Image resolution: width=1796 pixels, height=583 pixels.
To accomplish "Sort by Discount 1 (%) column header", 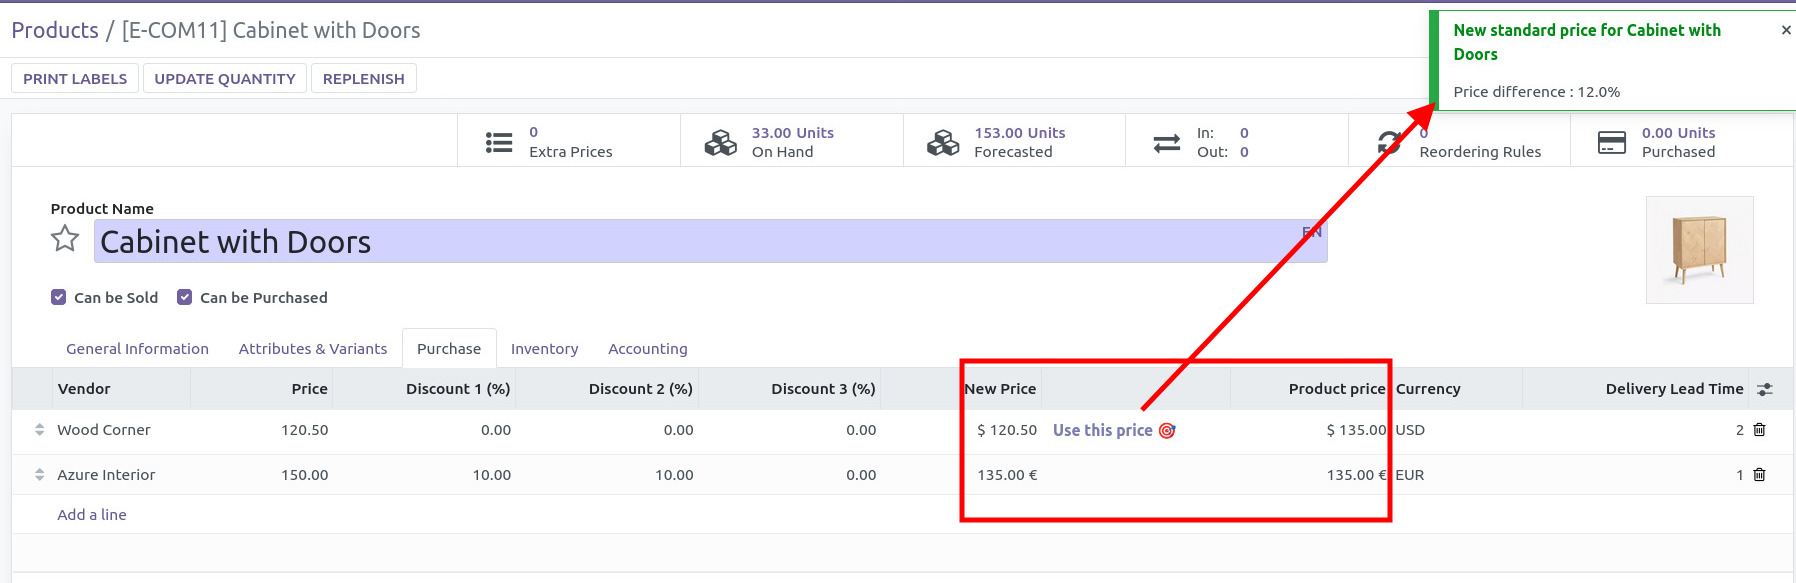I will (424, 389).
